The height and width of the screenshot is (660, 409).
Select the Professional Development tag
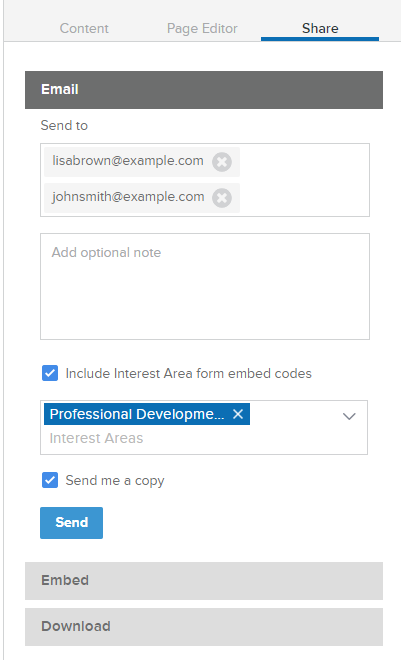pos(137,414)
